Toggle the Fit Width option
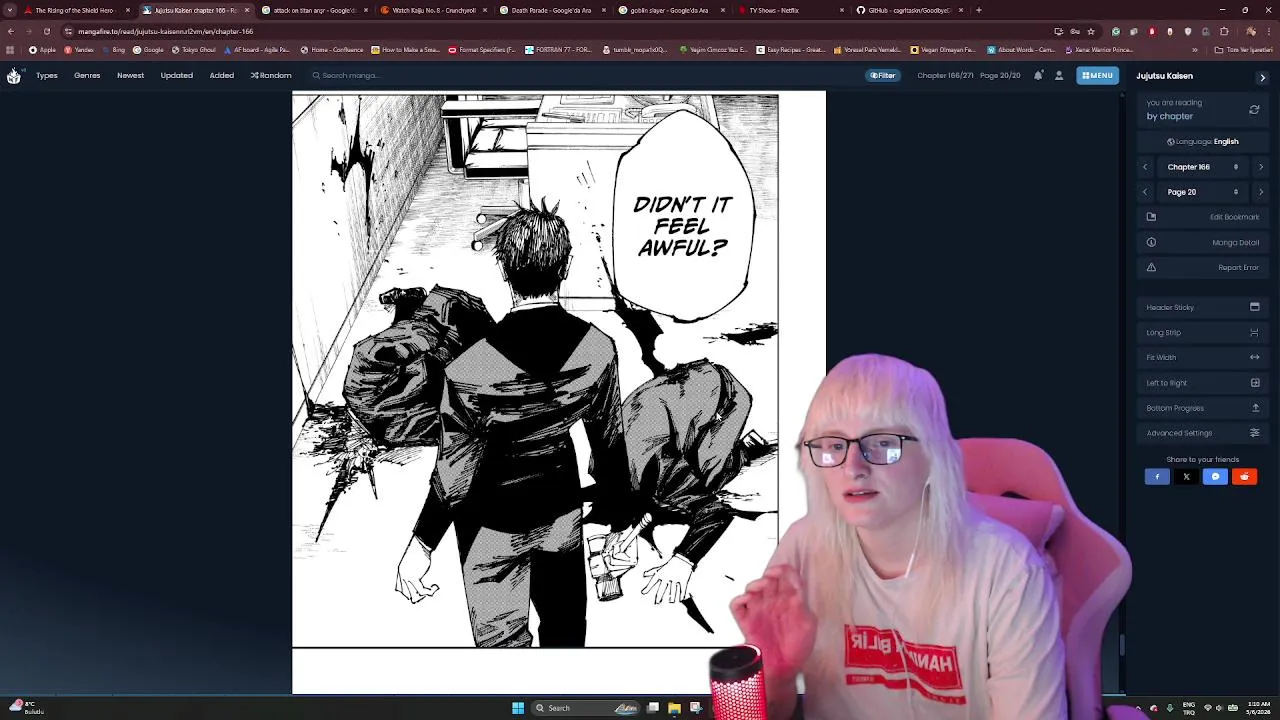Viewport: 1280px width, 720px height. tap(1203, 357)
